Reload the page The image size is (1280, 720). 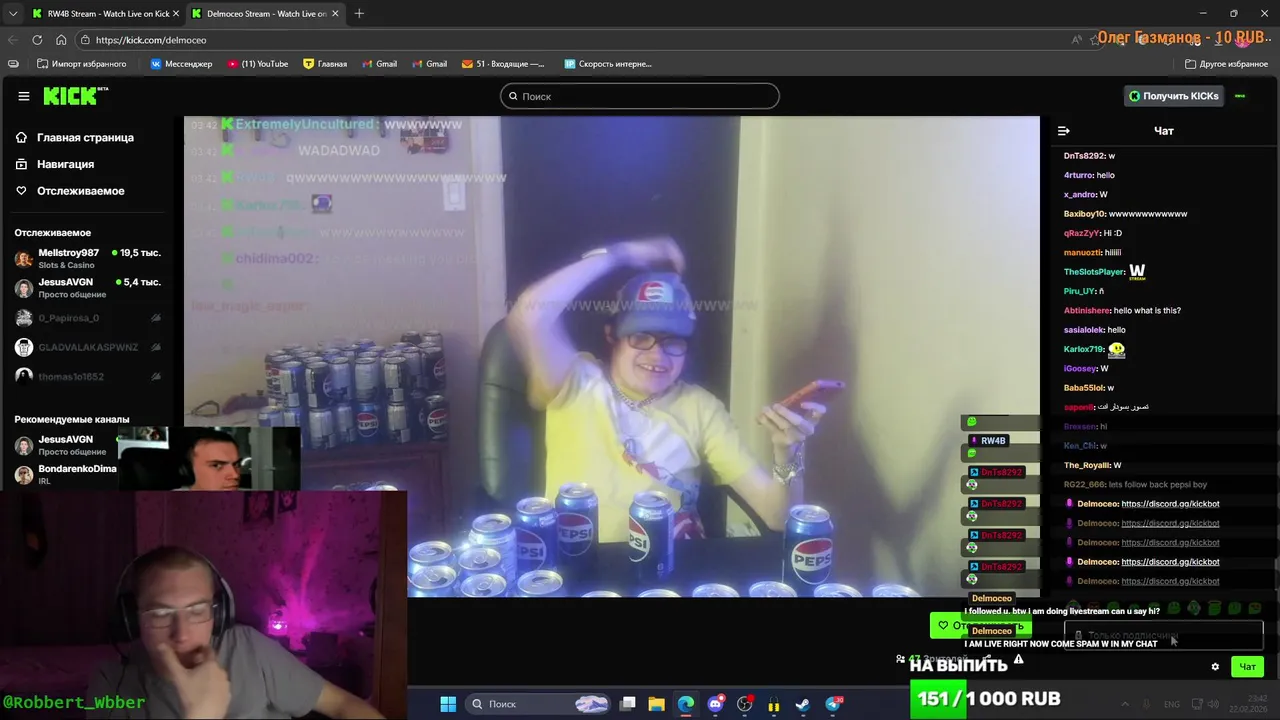click(37, 40)
